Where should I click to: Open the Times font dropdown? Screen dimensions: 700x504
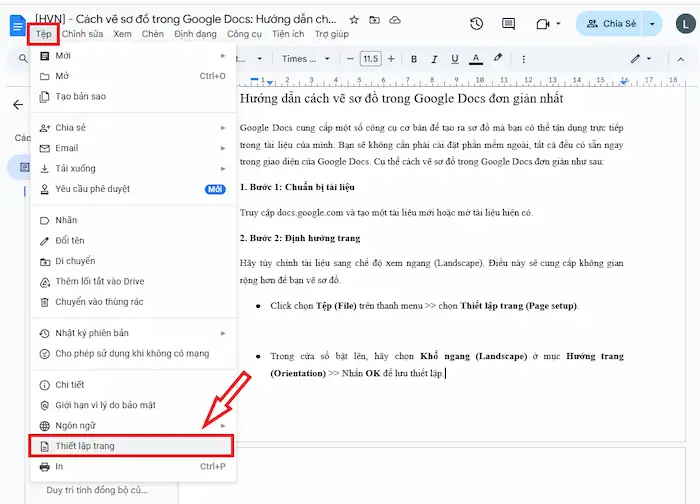(x=306, y=58)
